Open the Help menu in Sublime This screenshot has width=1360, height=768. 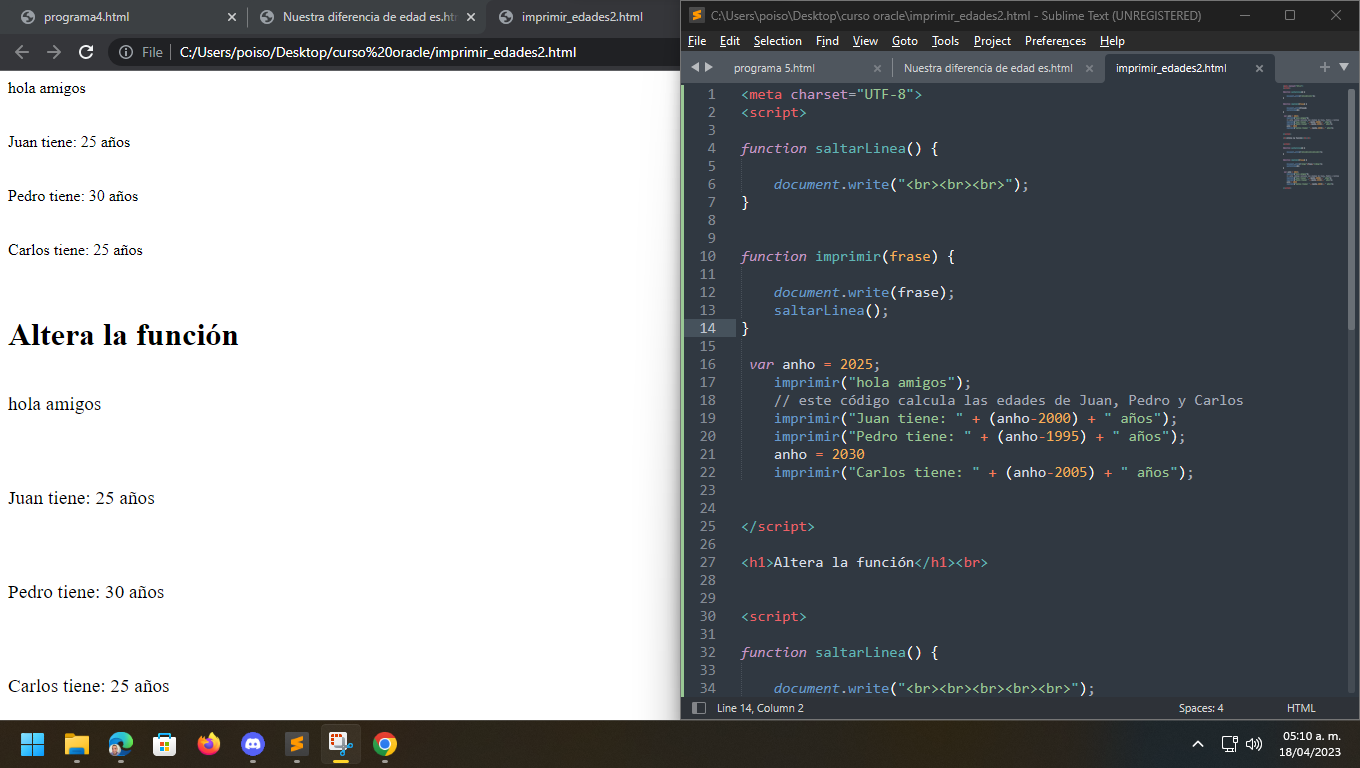[x=1112, y=41]
